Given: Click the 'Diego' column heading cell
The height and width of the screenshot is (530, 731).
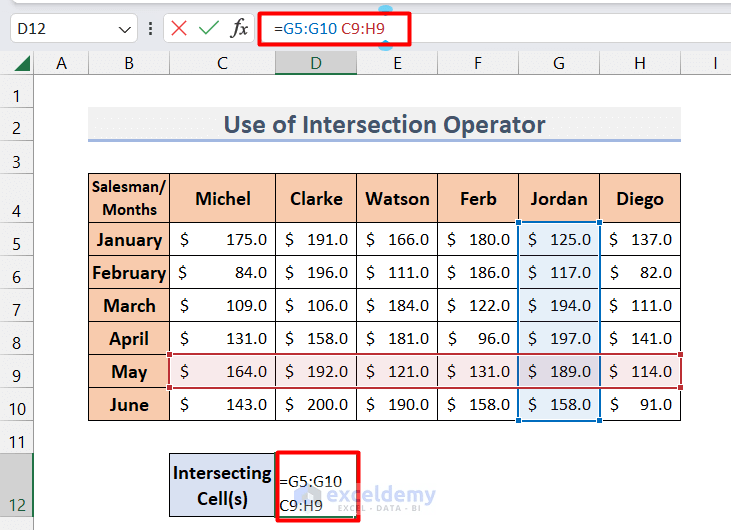Looking at the screenshot, I should pyautogui.click(x=640, y=198).
